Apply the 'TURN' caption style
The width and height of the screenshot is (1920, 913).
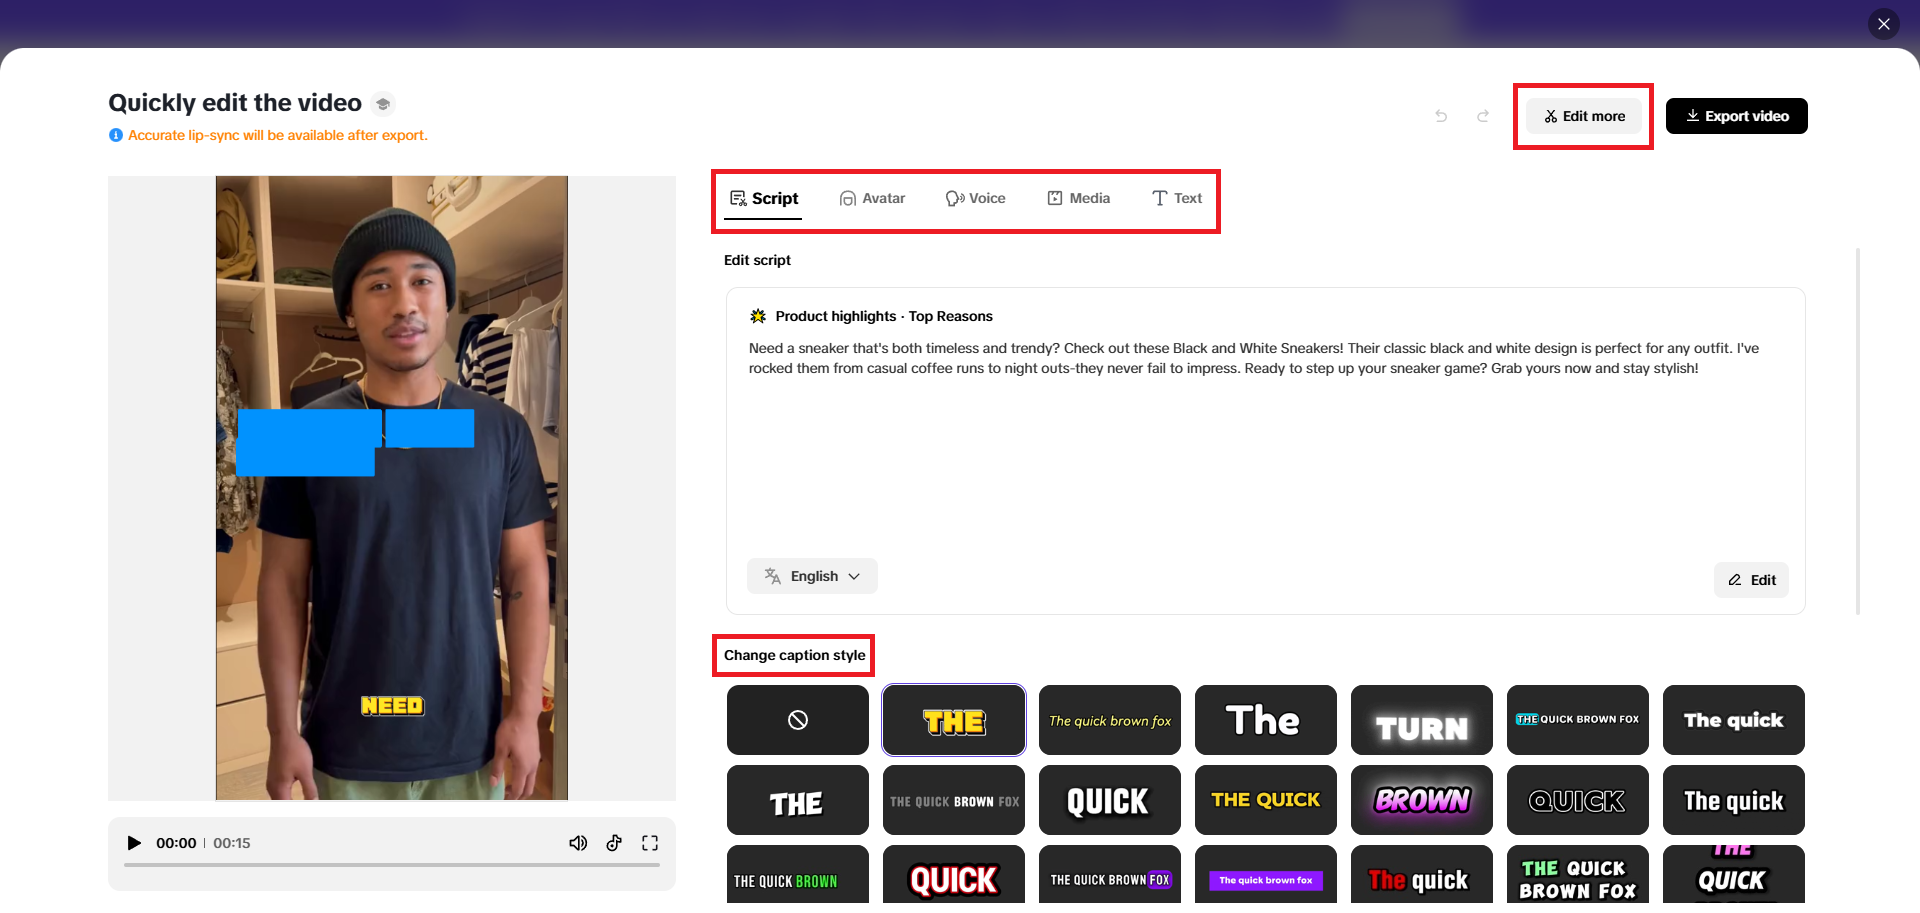1422,720
